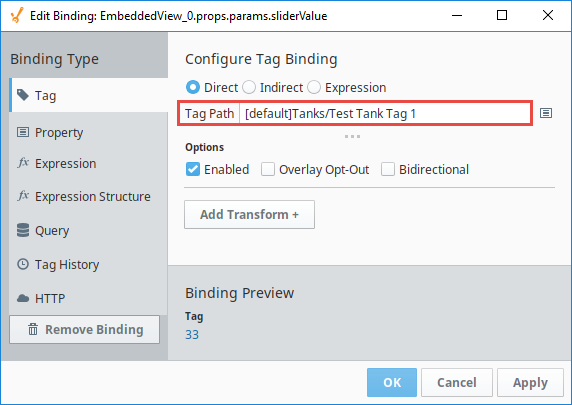
Task: Select the Direct radio button
Action: [x=193, y=87]
